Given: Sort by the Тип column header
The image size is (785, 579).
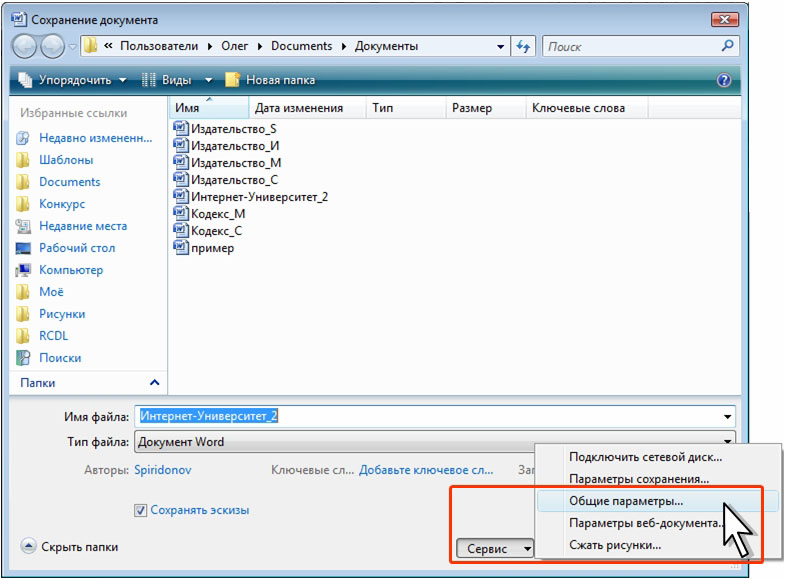Looking at the screenshot, I should point(406,108).
